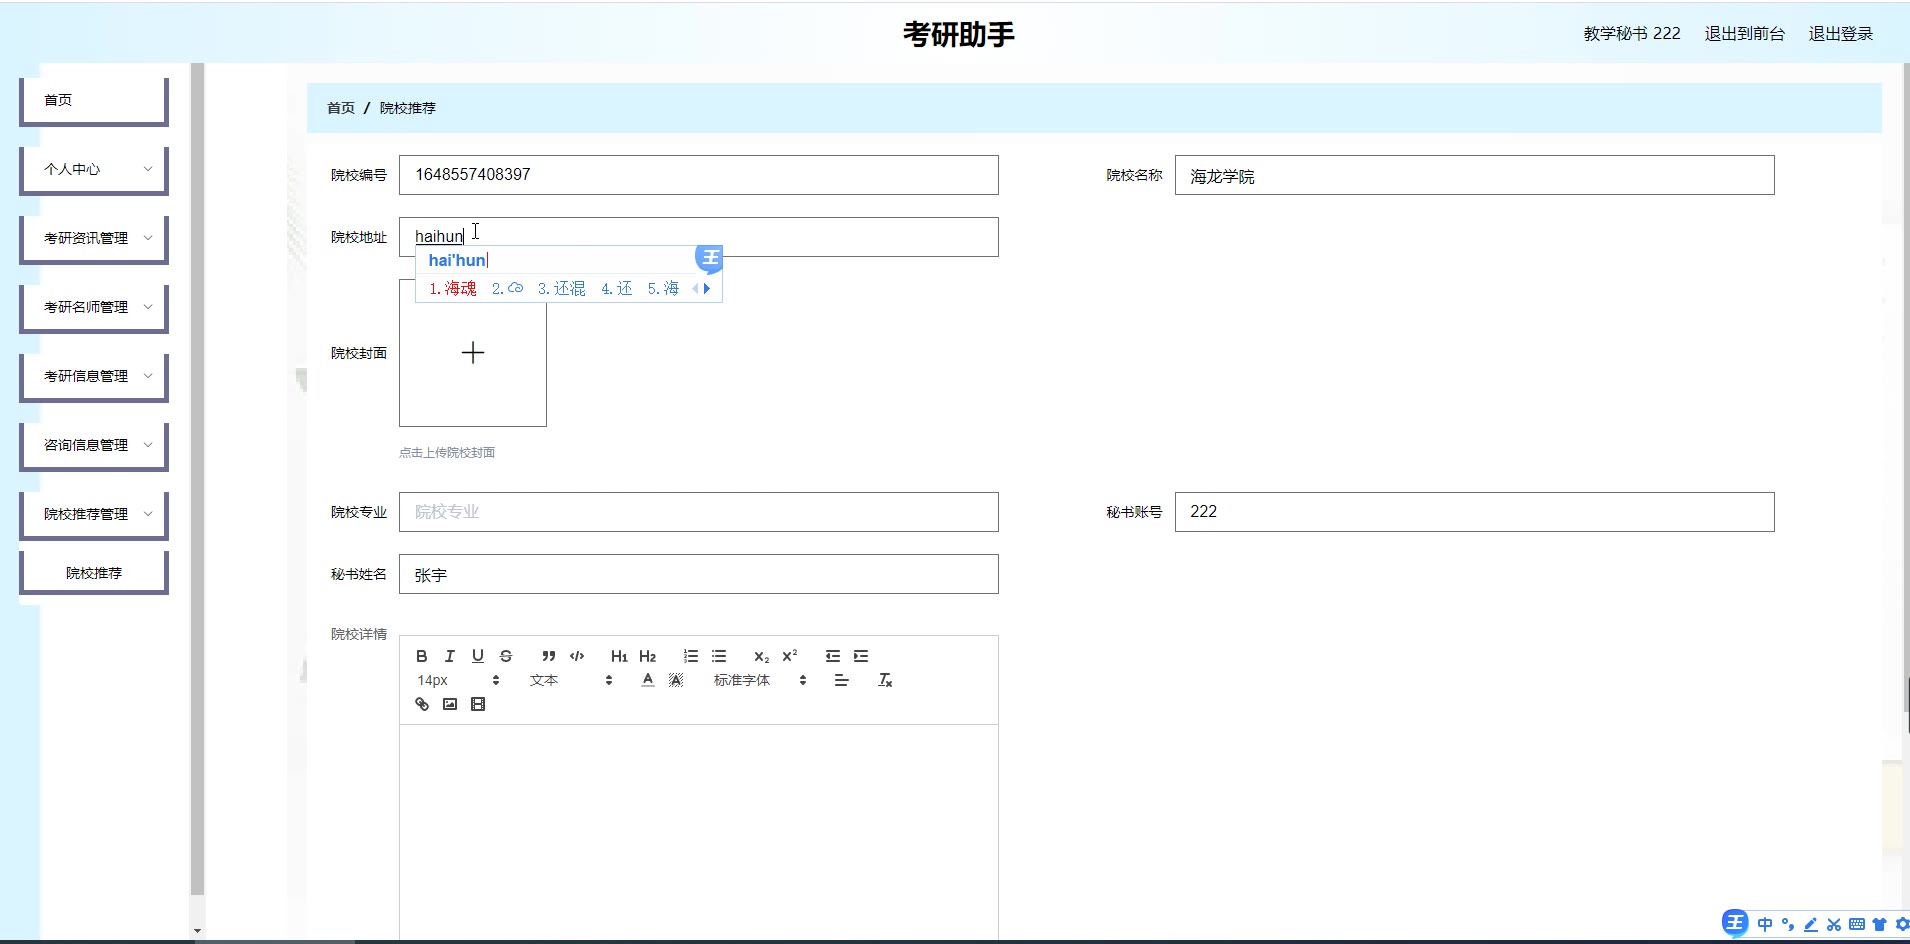Create an ordered numbered list

point(691,656)
